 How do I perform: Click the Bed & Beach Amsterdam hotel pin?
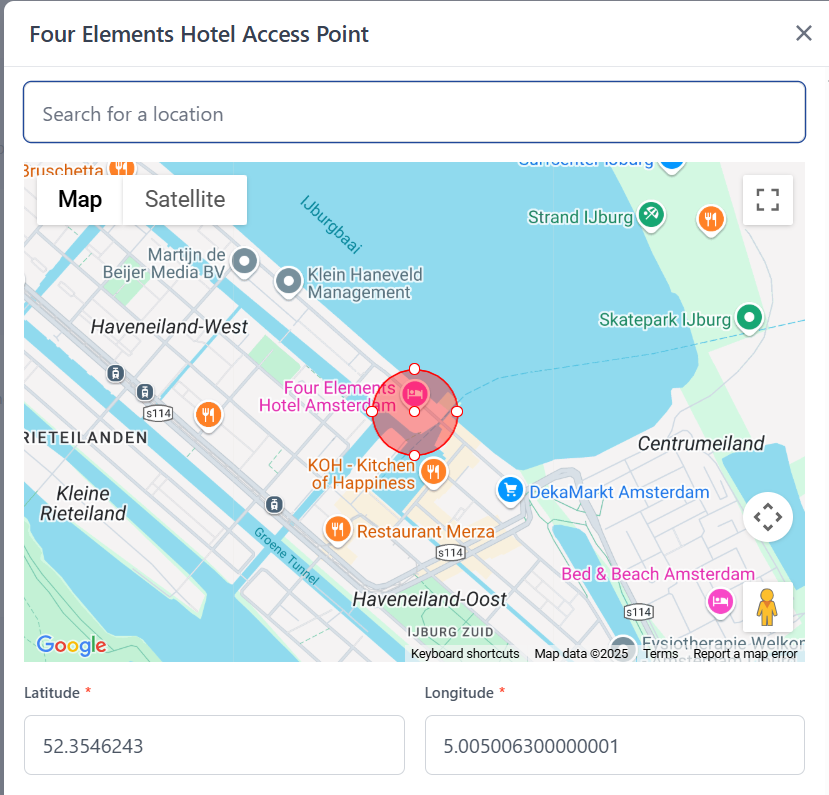click(x=718, y=601)
